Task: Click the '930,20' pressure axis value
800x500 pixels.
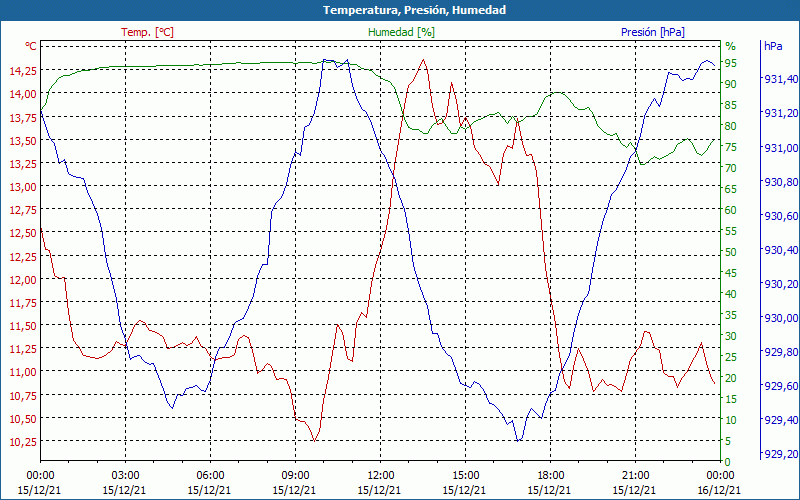Action: tap(780, 284)
